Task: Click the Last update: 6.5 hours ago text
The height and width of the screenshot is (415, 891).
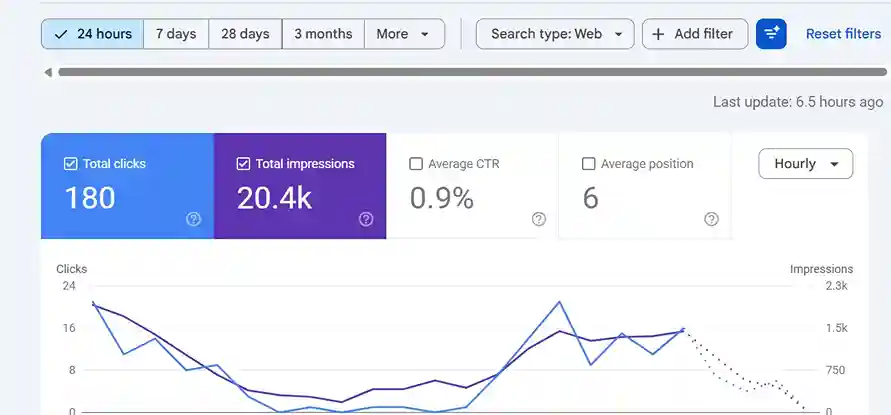Action: pos(798,102)
